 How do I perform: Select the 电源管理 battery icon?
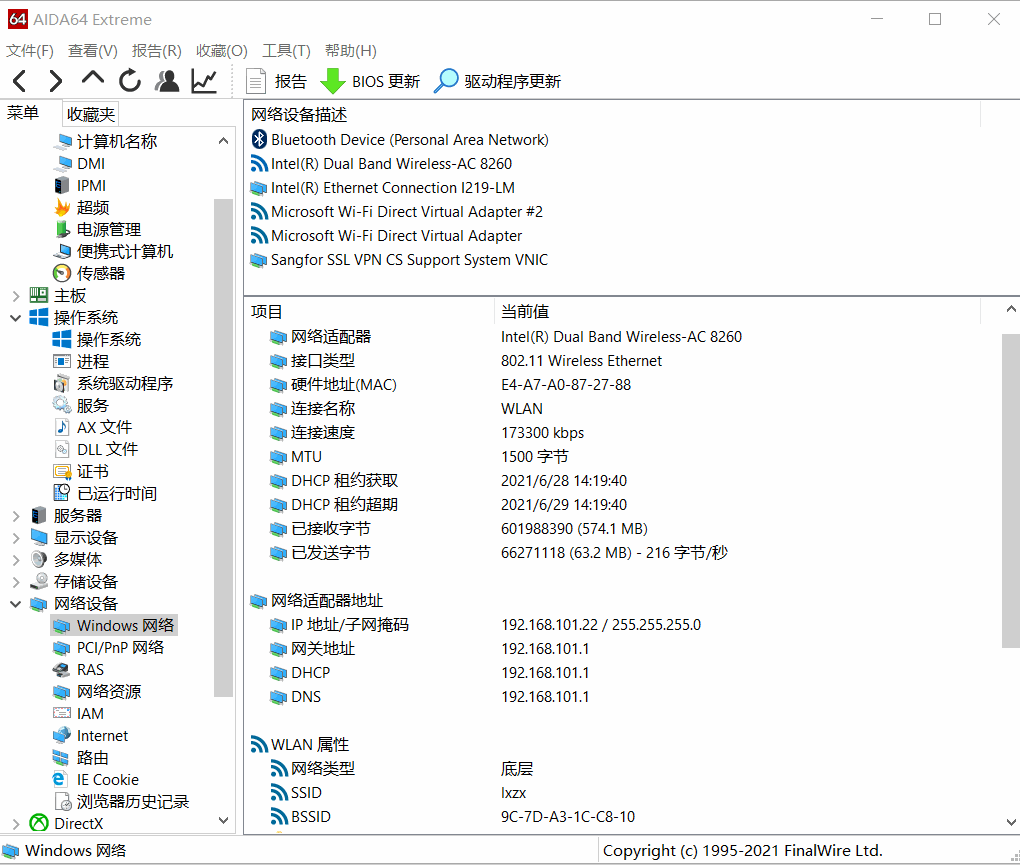tap(62, 230)
